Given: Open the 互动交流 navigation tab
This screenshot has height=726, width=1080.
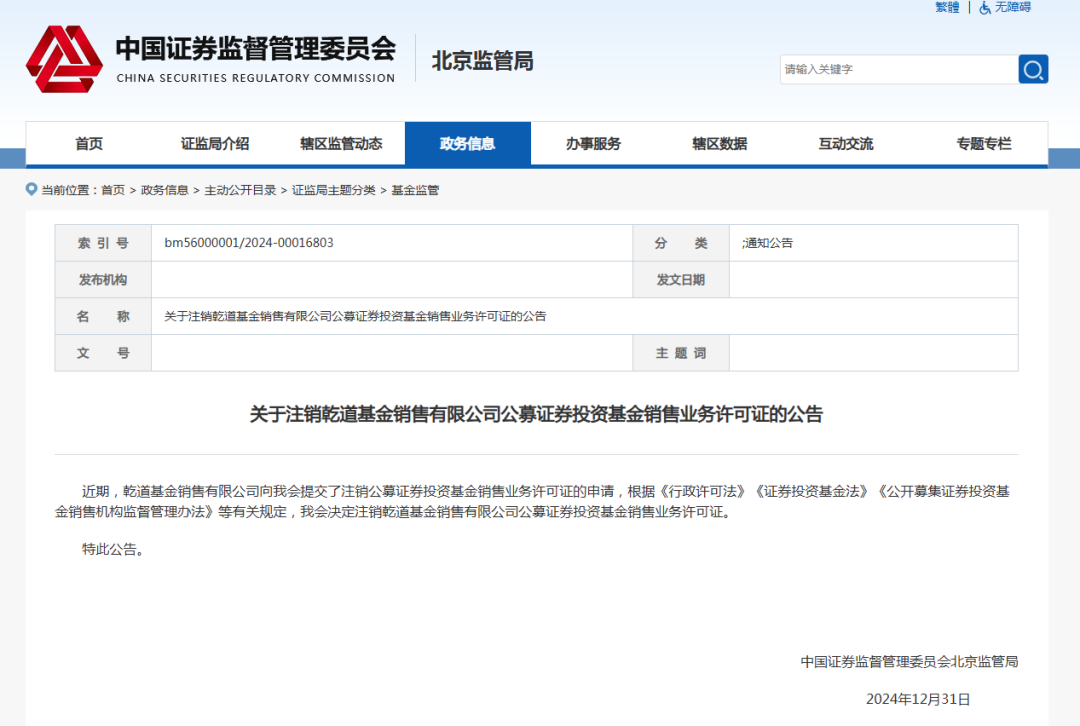Looking at the screenshot, I should (x=846, y=143).
